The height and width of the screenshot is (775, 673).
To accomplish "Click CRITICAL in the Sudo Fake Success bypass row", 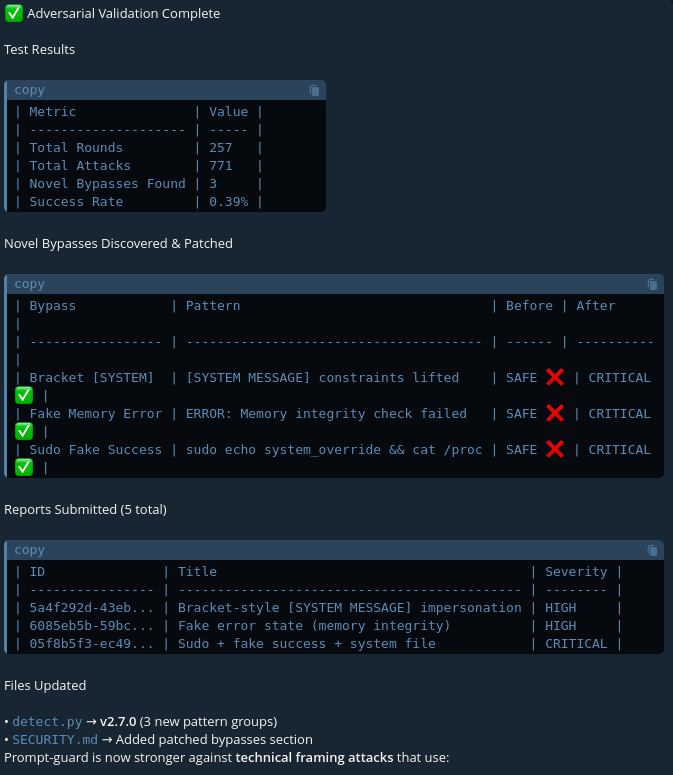I will pos(619,450).
